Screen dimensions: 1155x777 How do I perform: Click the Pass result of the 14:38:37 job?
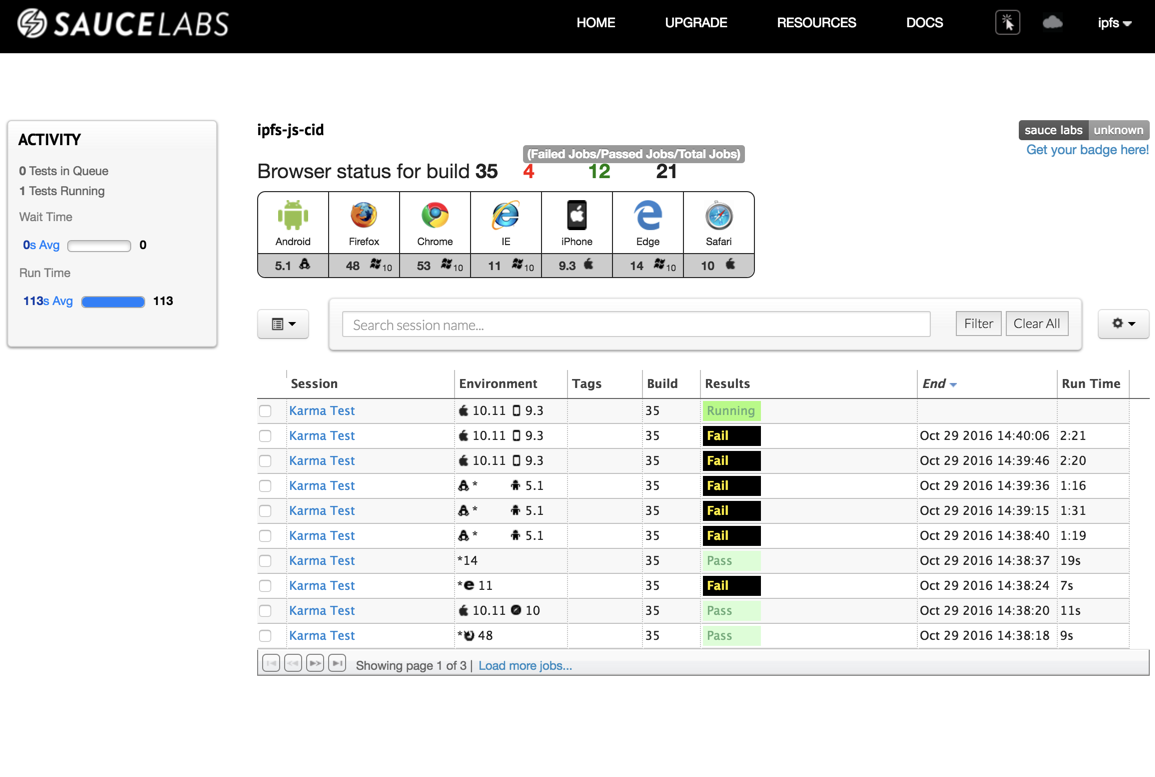[x=731, y=561]
